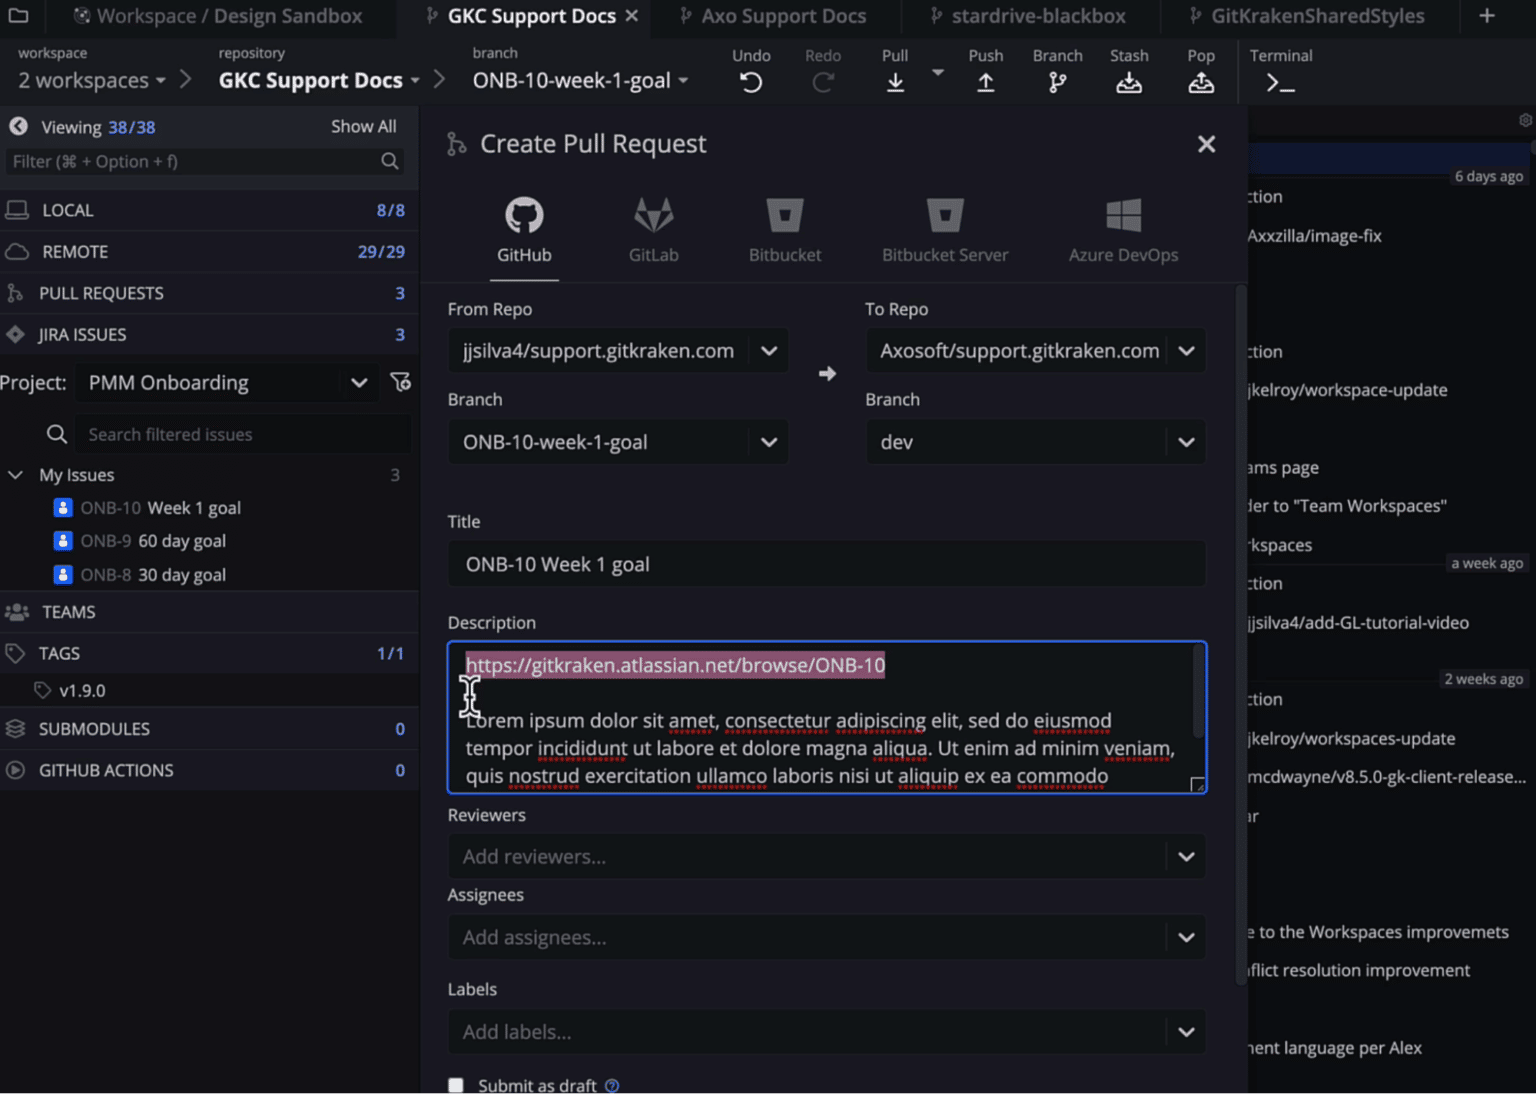Pop the stash using the Pop icon
The height and width of the screenshot is (1094, 1536).
(1201, 82)
